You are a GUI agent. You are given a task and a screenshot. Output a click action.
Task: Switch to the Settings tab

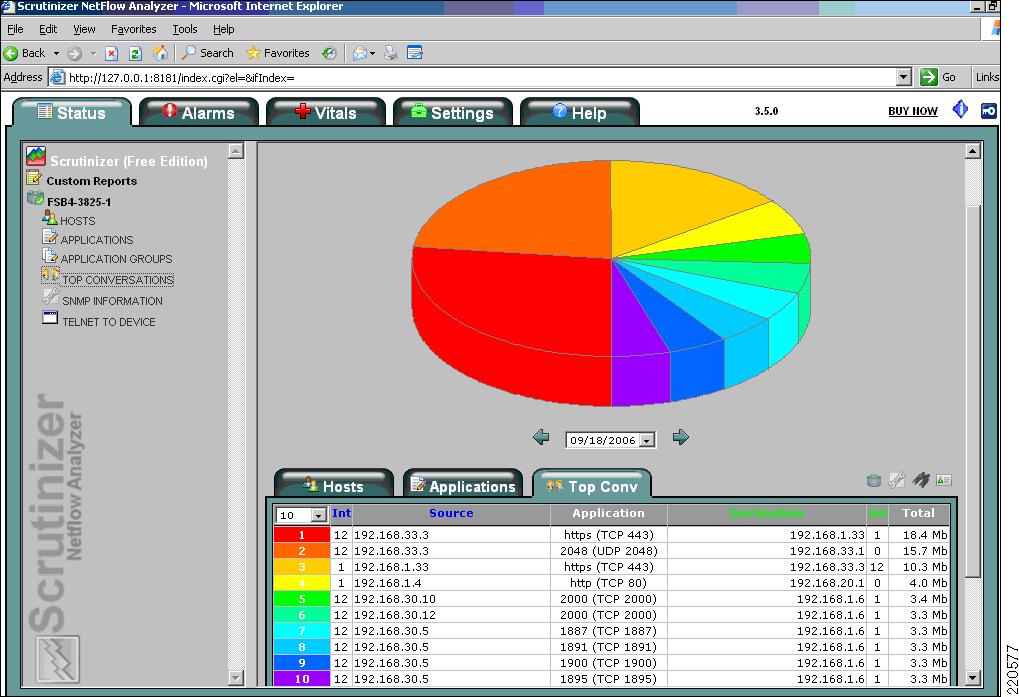click(453, 112)
